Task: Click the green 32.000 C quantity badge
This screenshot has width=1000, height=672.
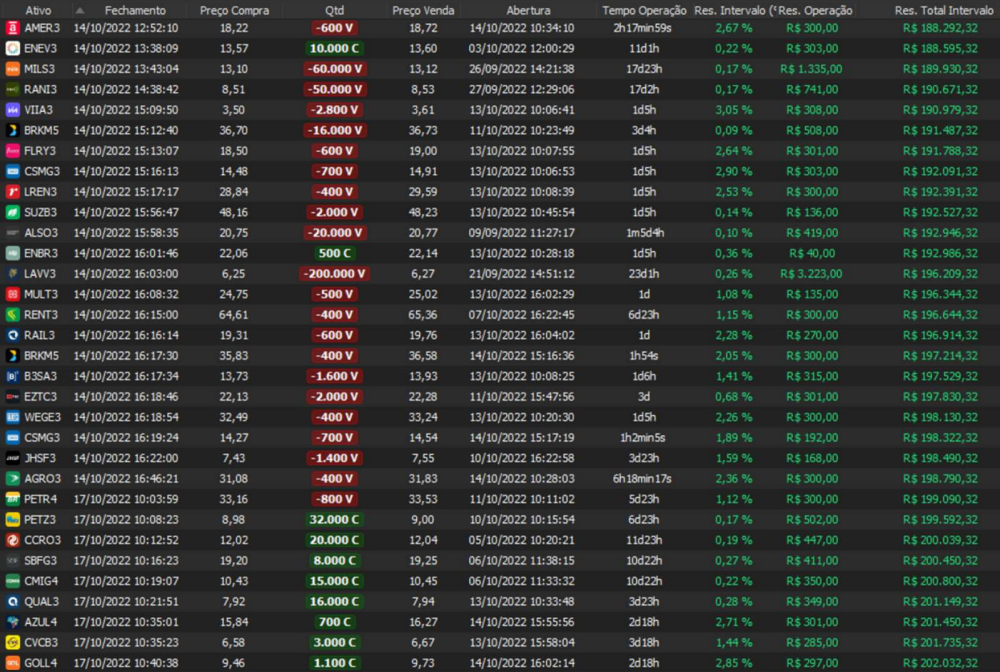Action: pos(334,519)
